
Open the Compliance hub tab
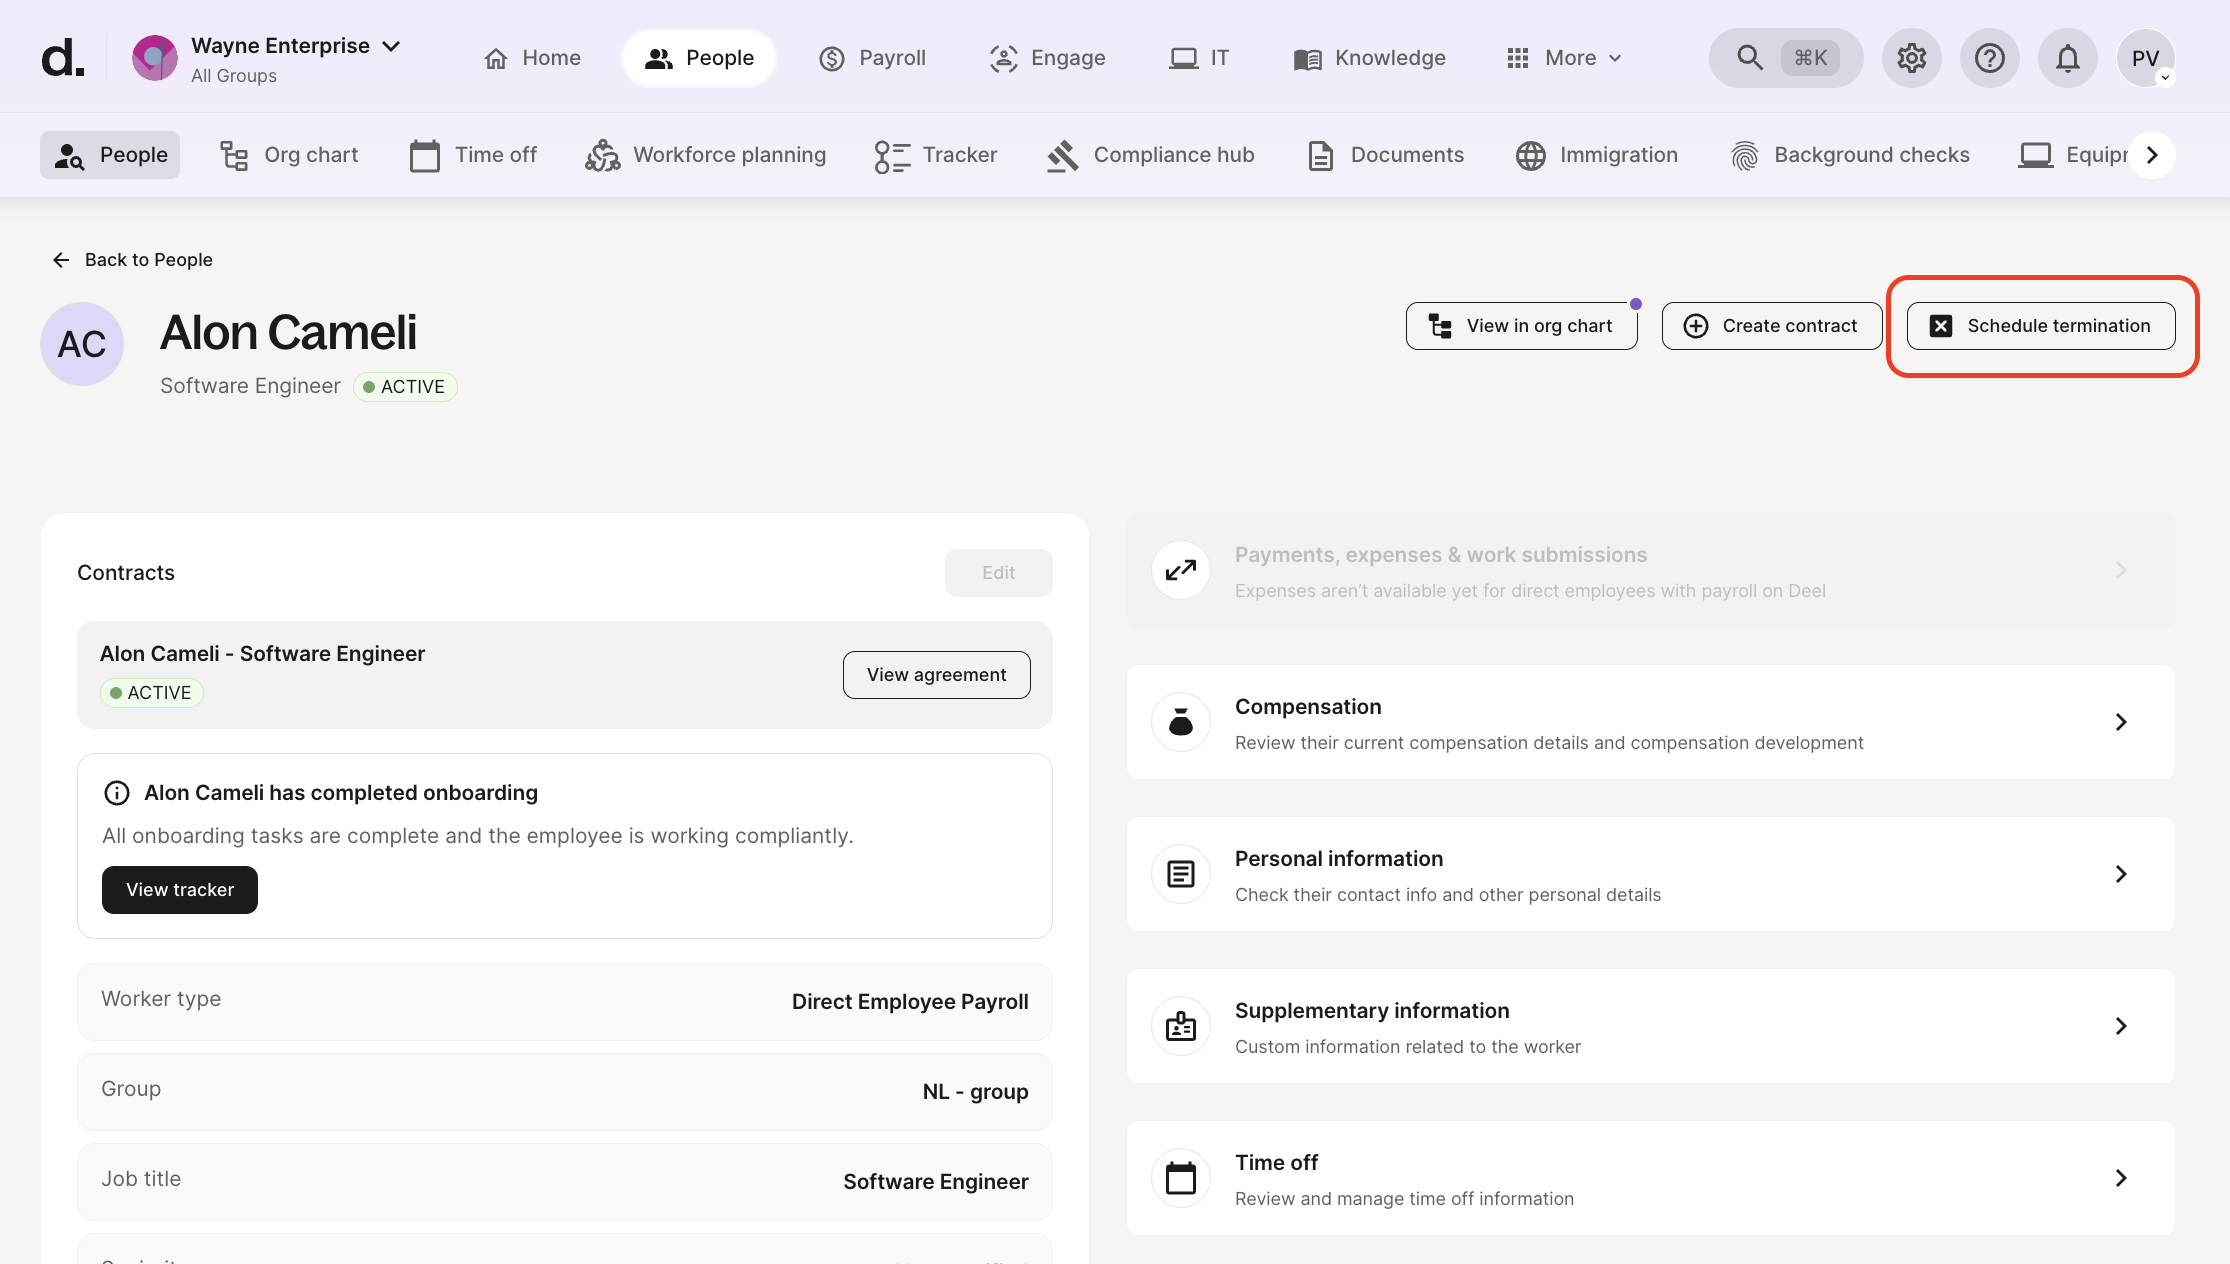(1151, 155)
